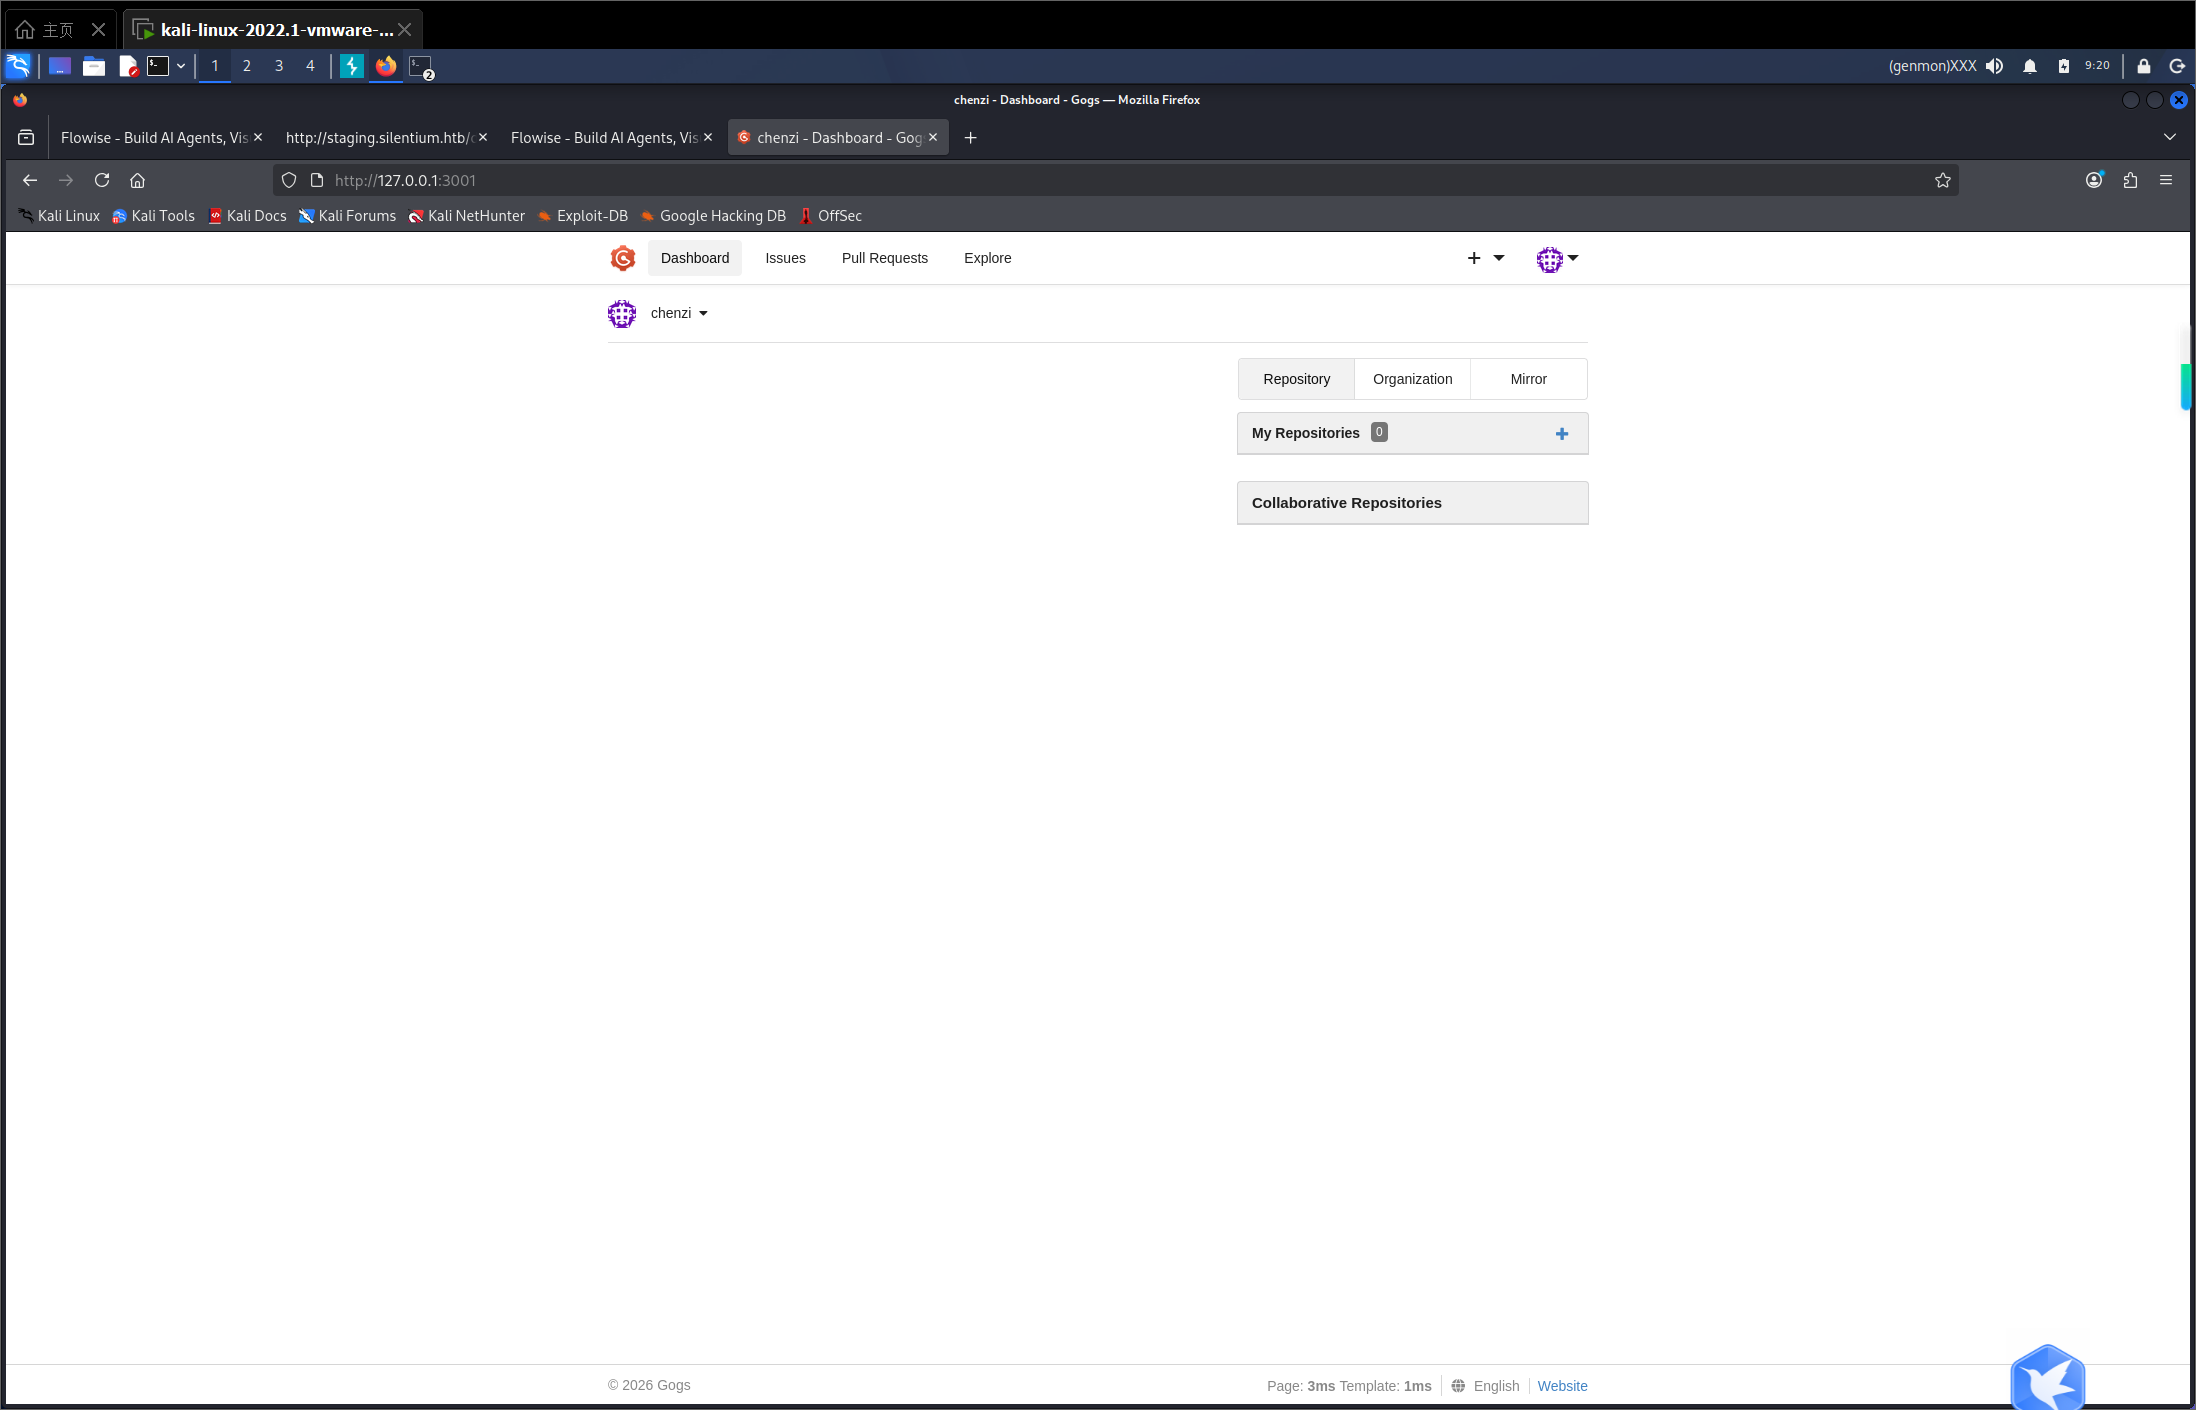Switch to first Flowise browser tab
Image resolution: width=2196 pixels, height=1410 pixels.
154,138
